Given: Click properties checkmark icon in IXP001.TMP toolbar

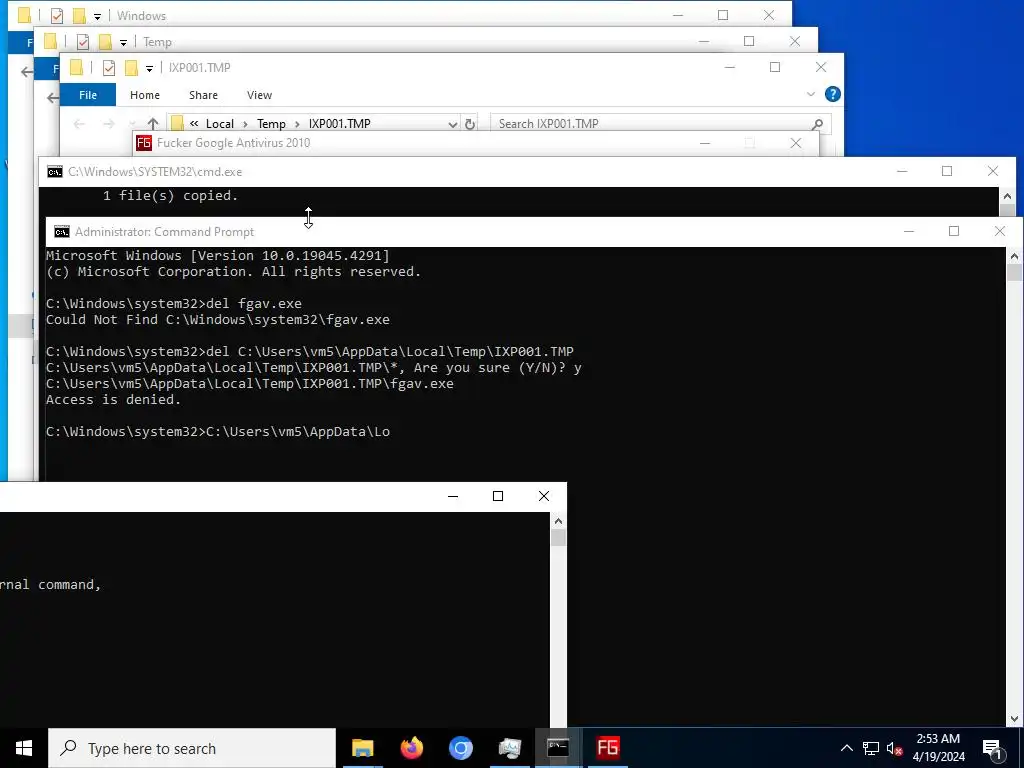Looking at the screenshot, I should (109, 68).
